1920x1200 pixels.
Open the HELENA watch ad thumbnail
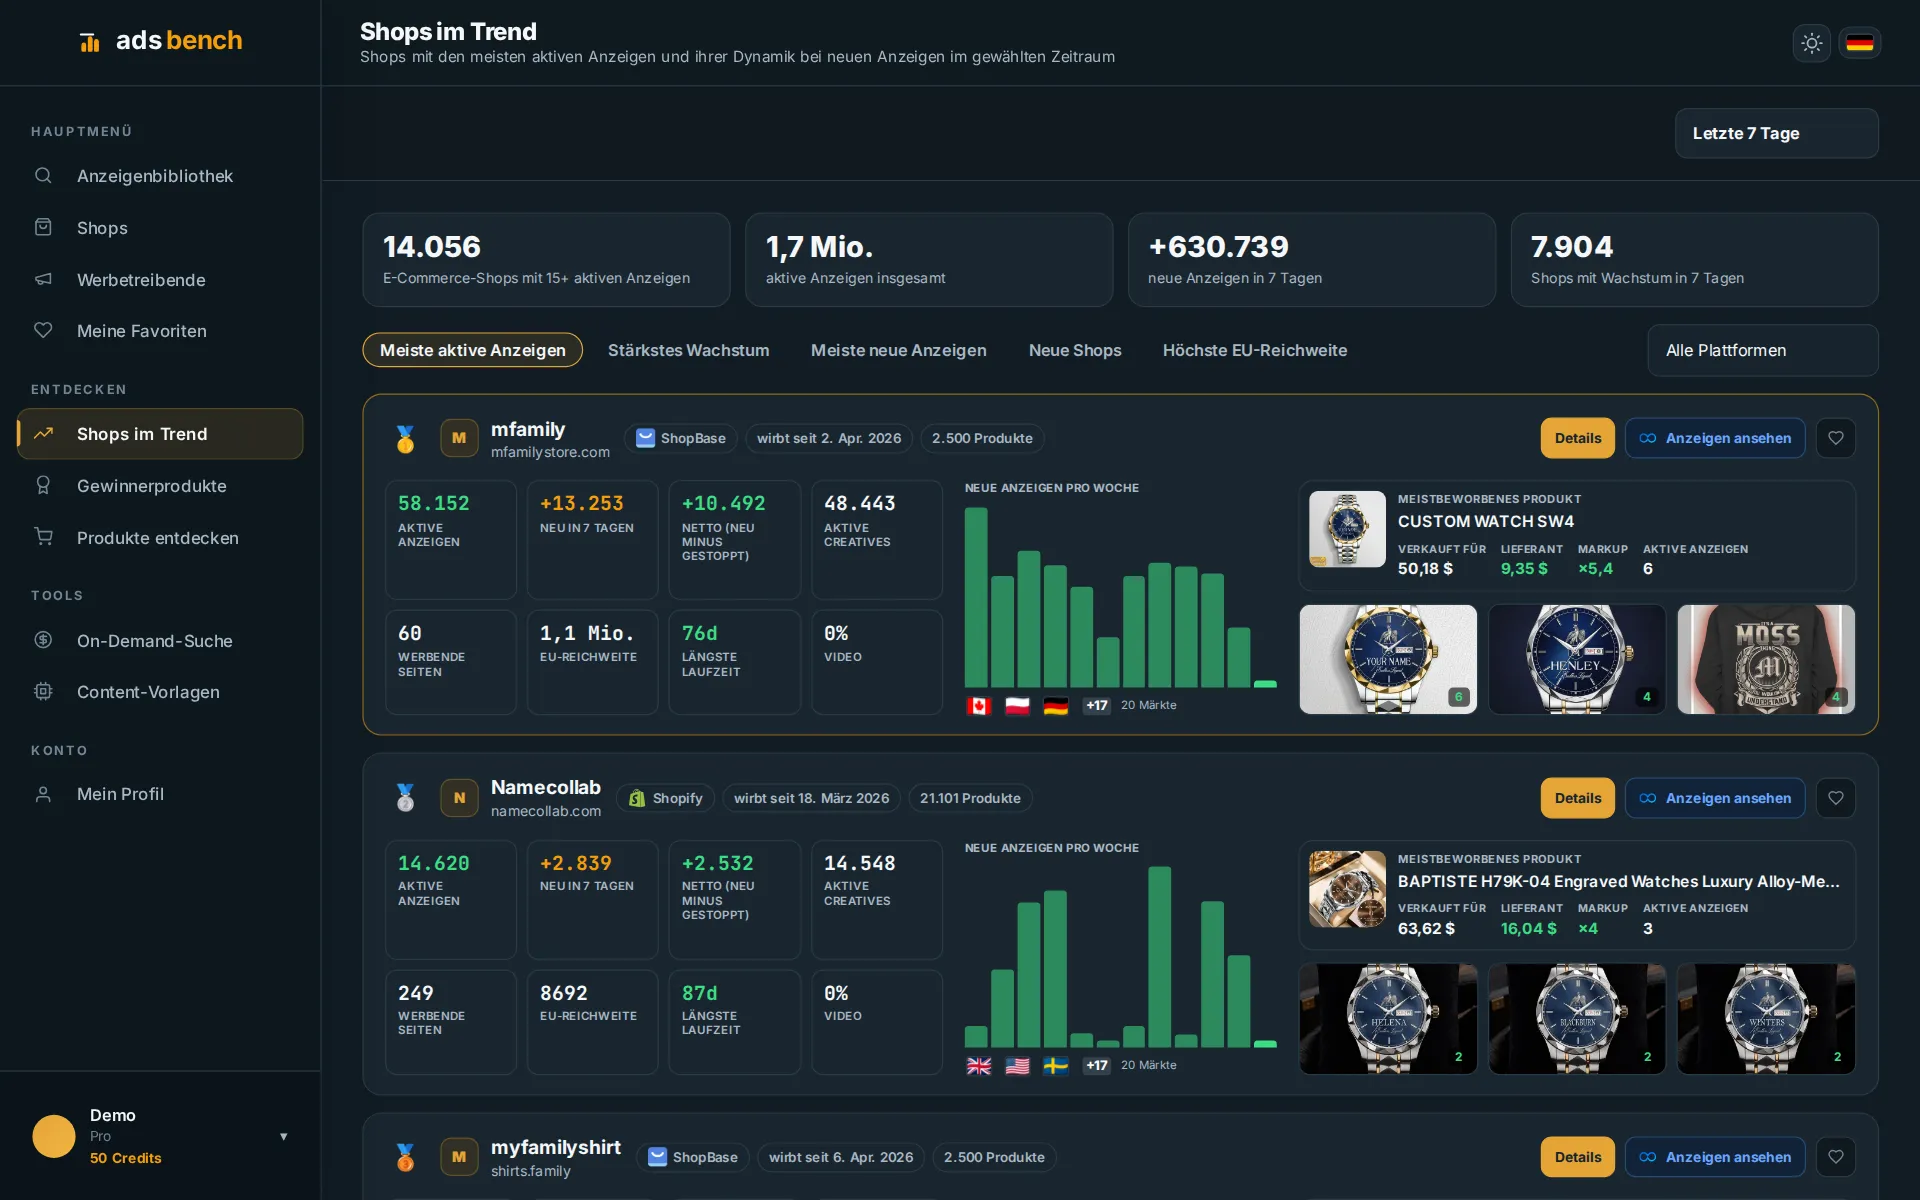click(x=1388, y=1019)
